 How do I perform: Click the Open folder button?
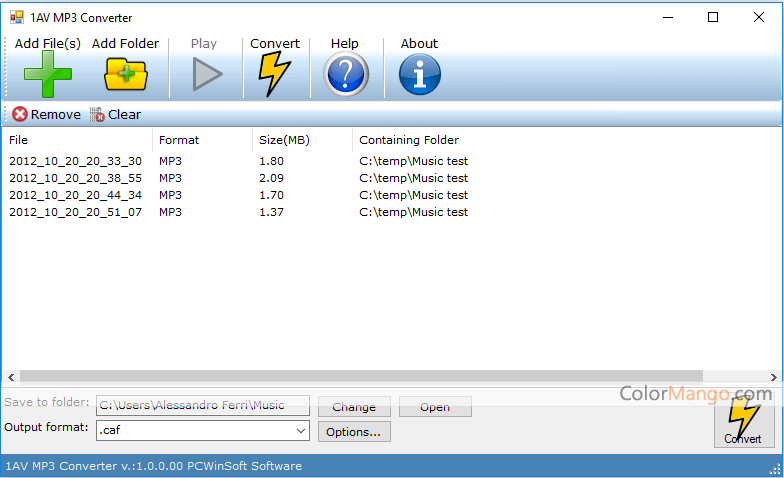point(435,407)
